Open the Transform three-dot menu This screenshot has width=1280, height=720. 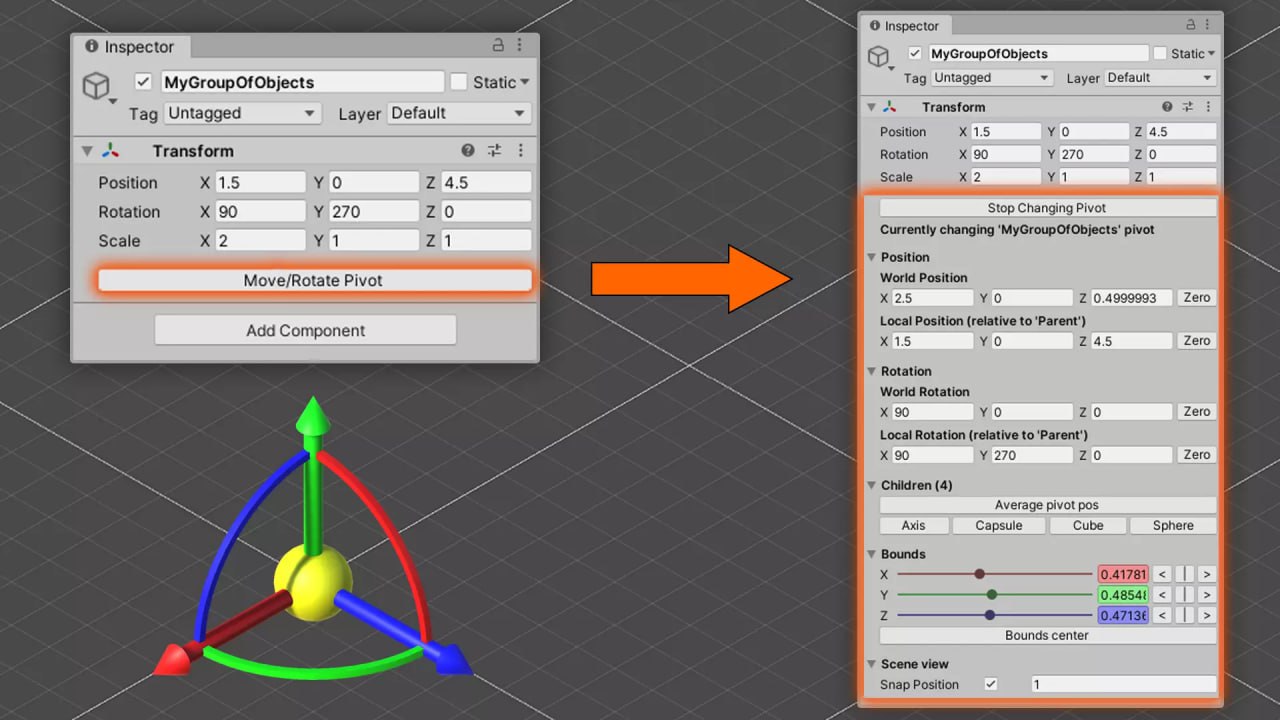(x=520, y=150)
